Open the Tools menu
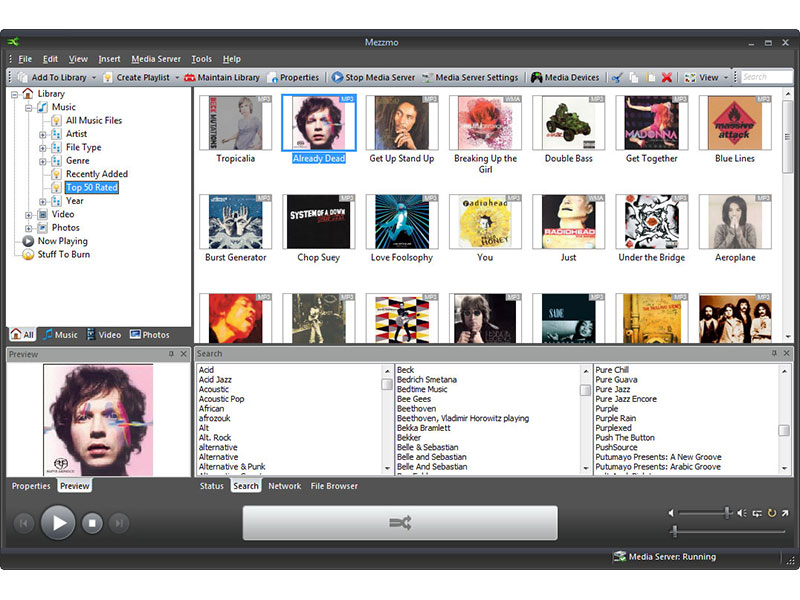The height and width of the screenshot is (600, 800). [202, 59]
